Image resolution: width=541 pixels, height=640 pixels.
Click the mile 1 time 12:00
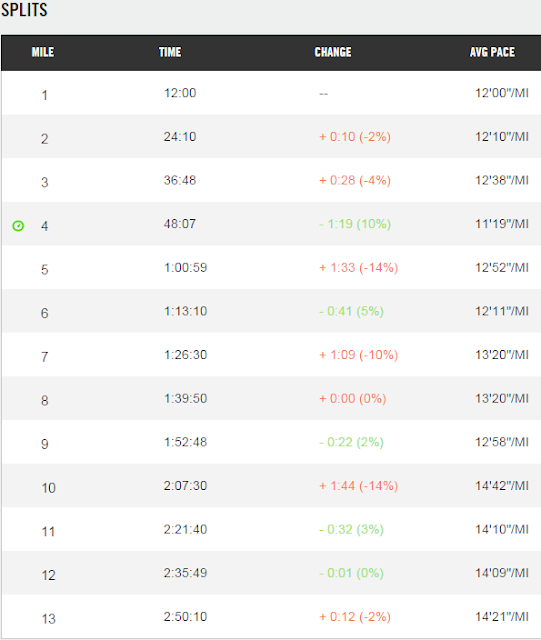click(180, 93)
